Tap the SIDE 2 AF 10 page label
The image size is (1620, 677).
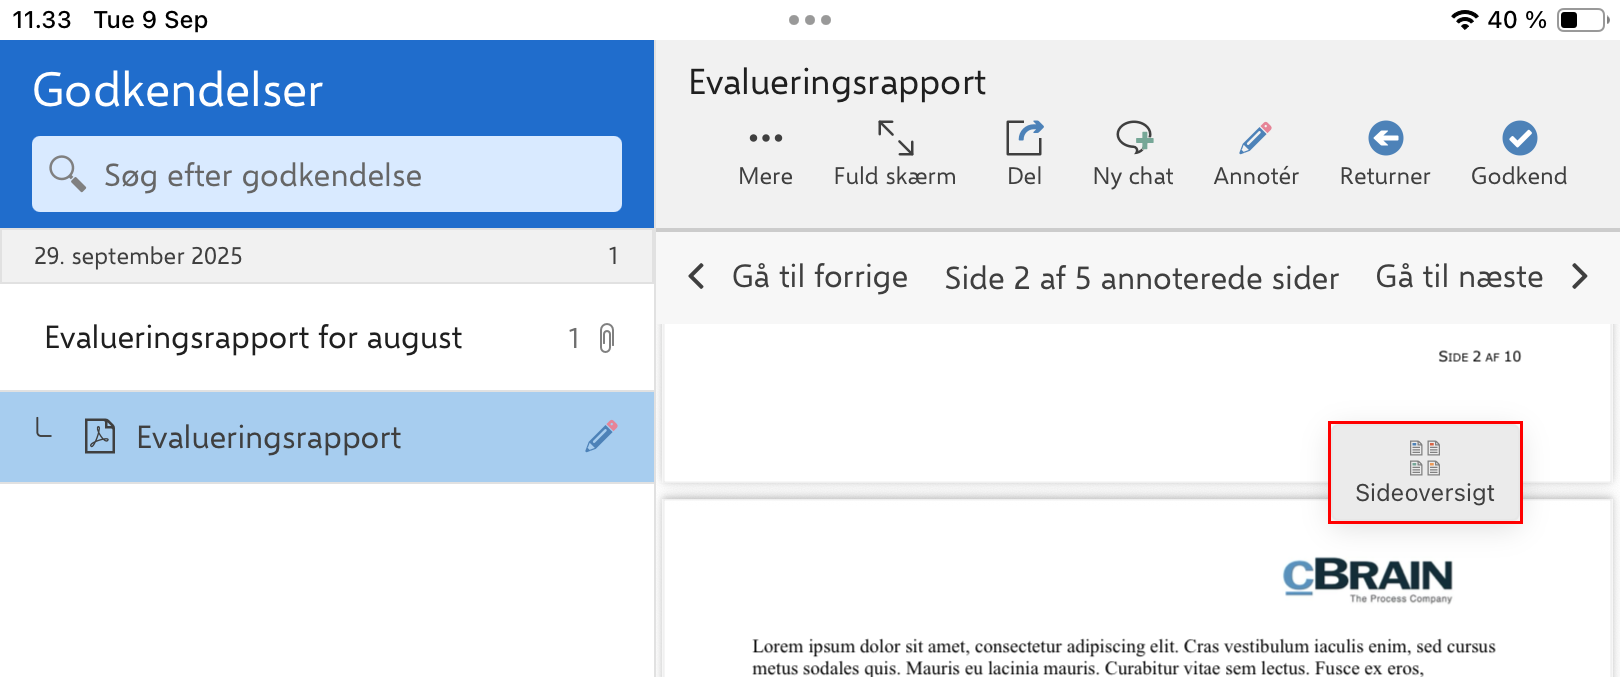1480,357
